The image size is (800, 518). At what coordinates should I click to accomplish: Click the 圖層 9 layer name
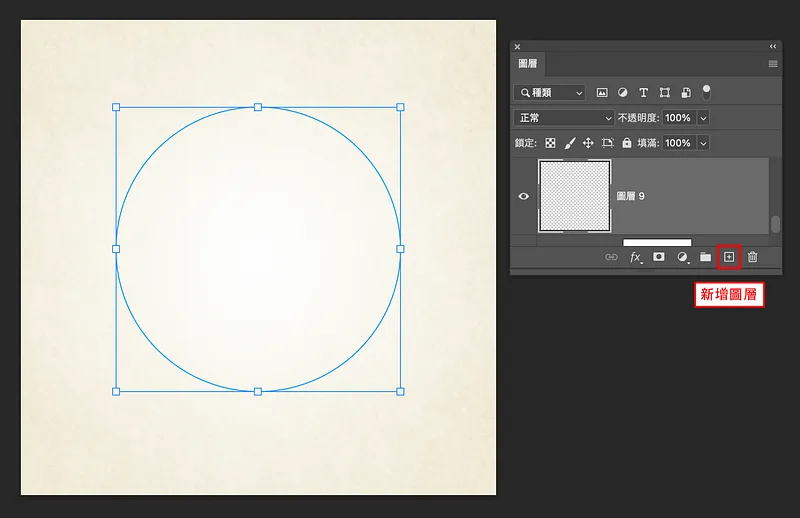tap(631, 196)
